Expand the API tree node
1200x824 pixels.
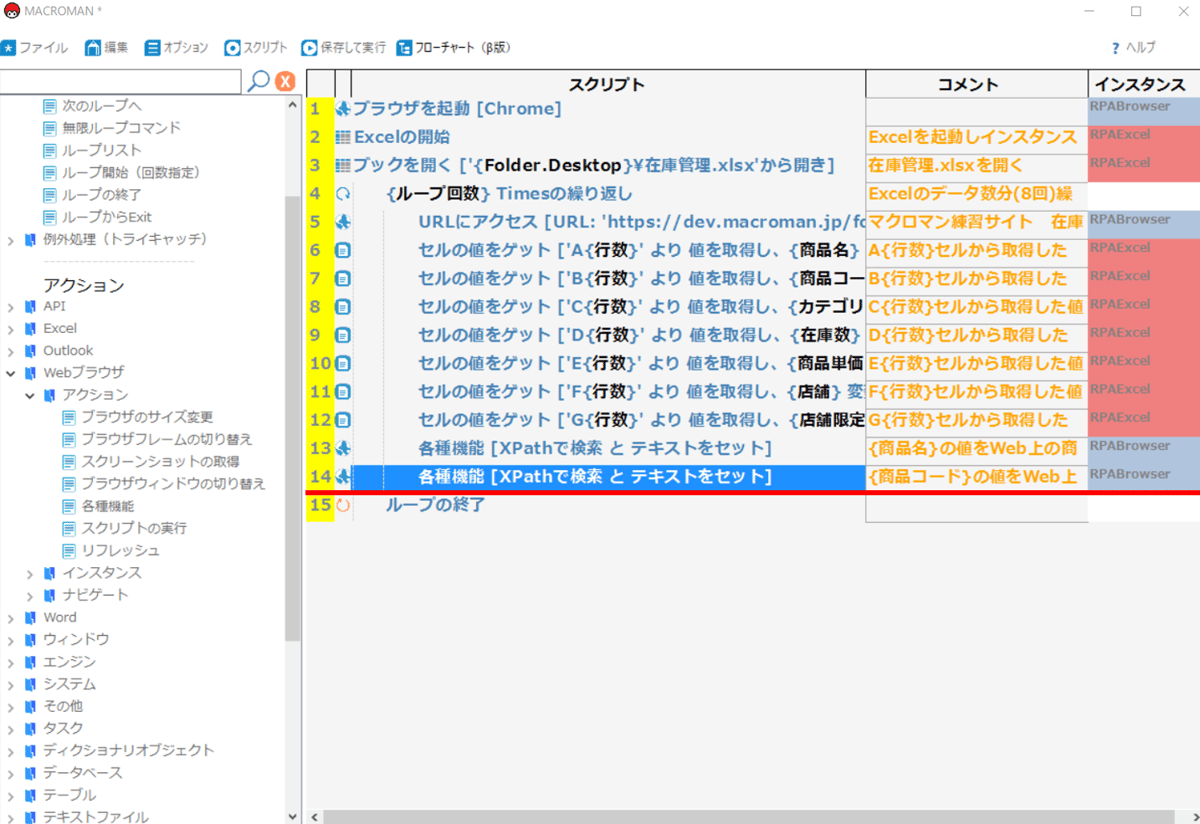[x=10, y=306]
